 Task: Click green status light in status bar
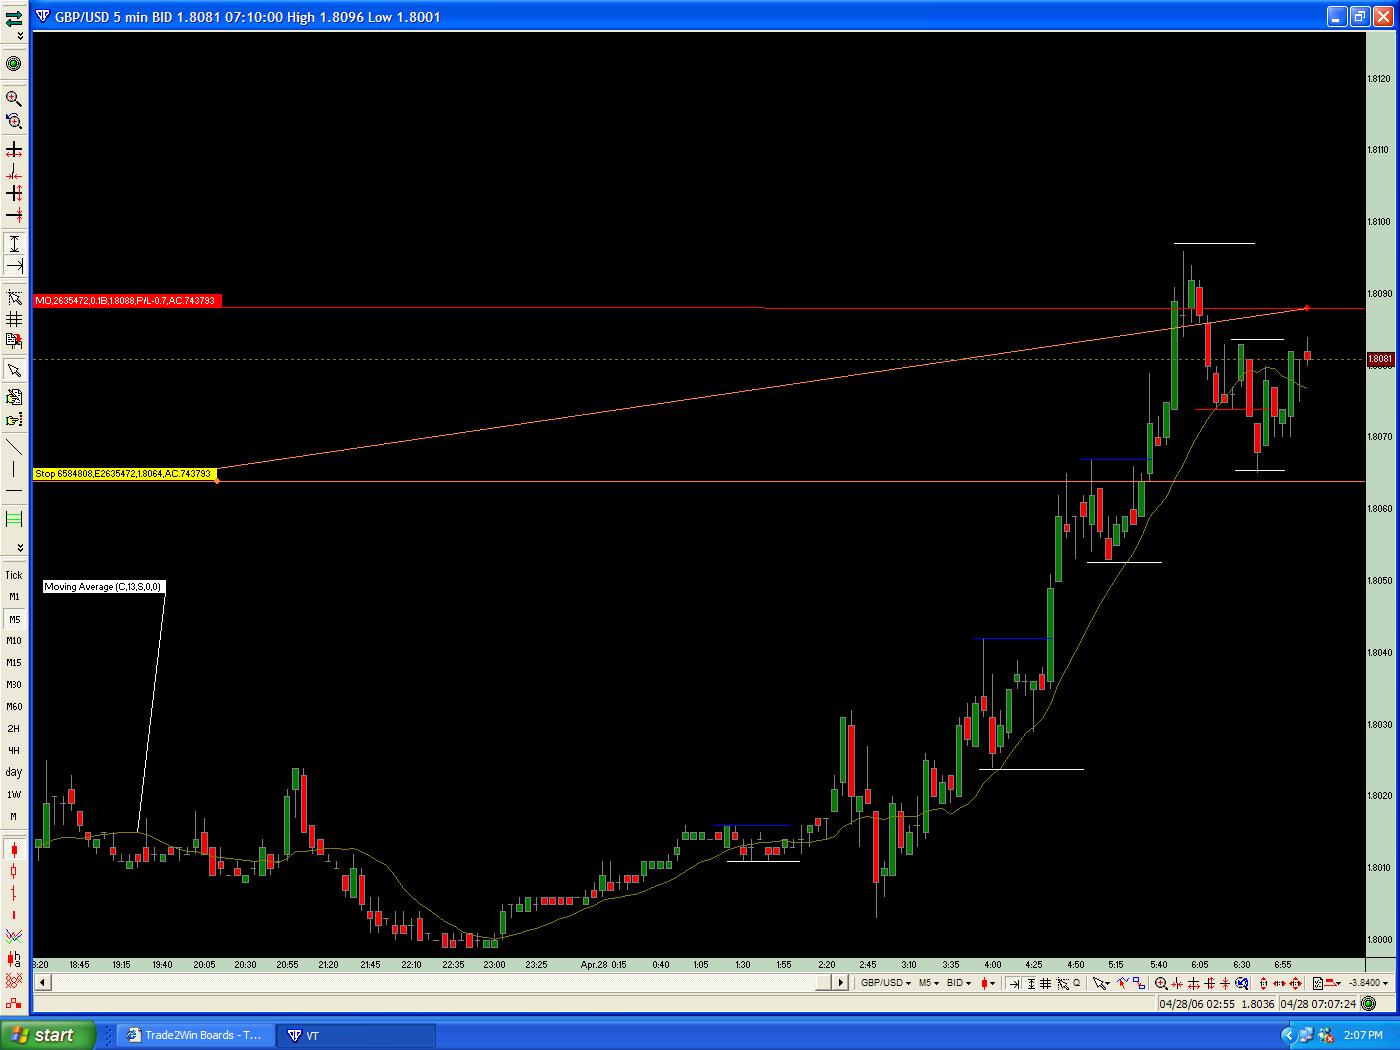pyautogui.click(x=1369, y=1004)
